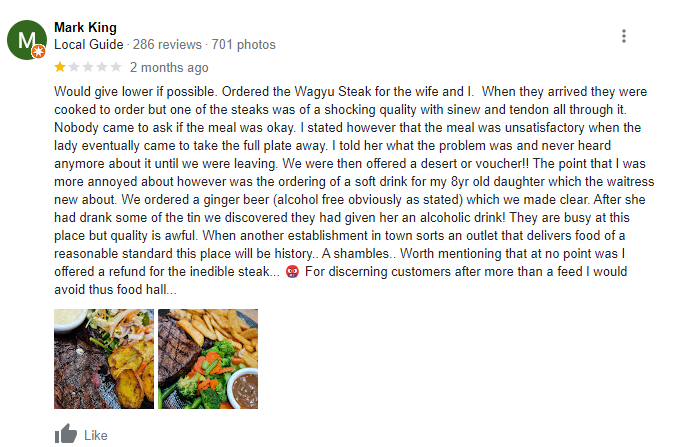
Task: Click the 286 reviews count
Action: pos(167,44)
